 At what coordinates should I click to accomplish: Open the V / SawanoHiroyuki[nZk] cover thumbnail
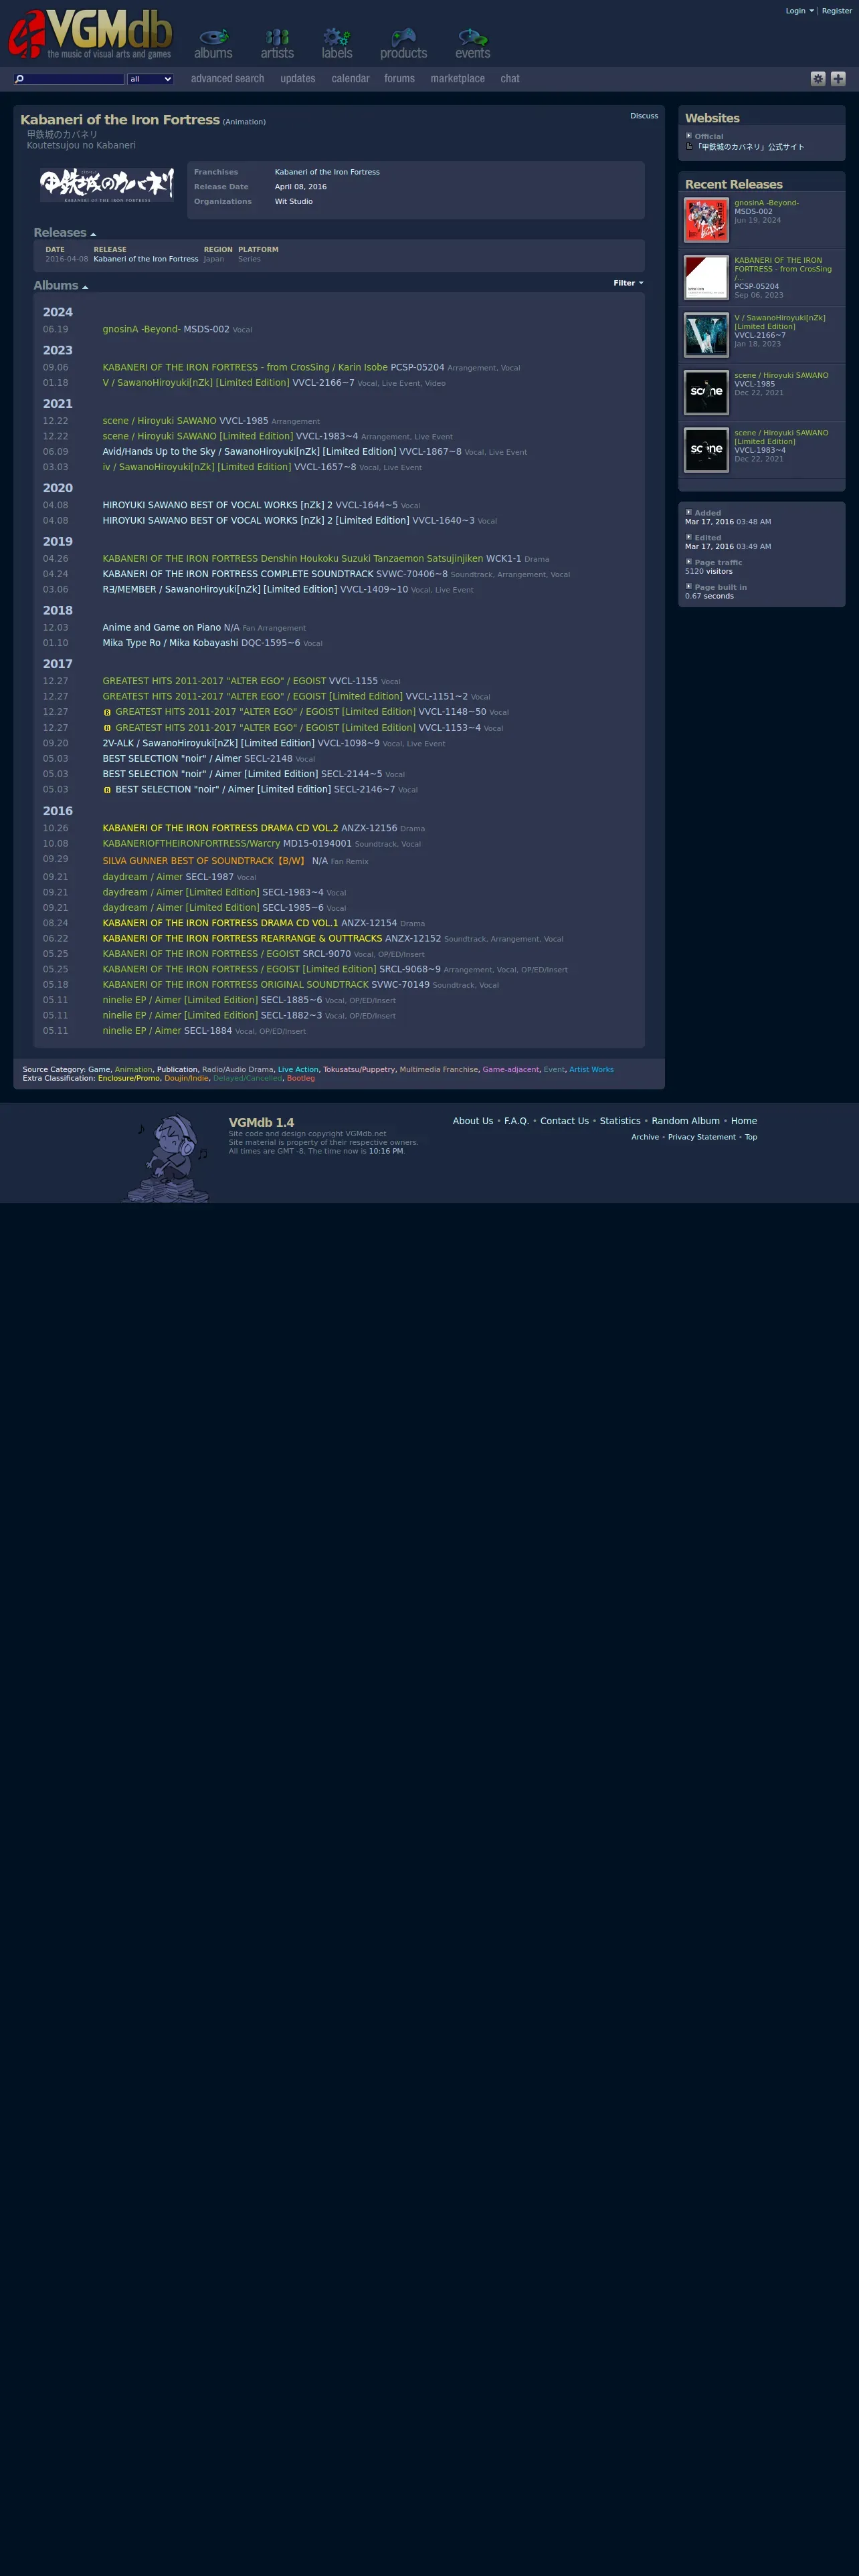coord(706,335)
